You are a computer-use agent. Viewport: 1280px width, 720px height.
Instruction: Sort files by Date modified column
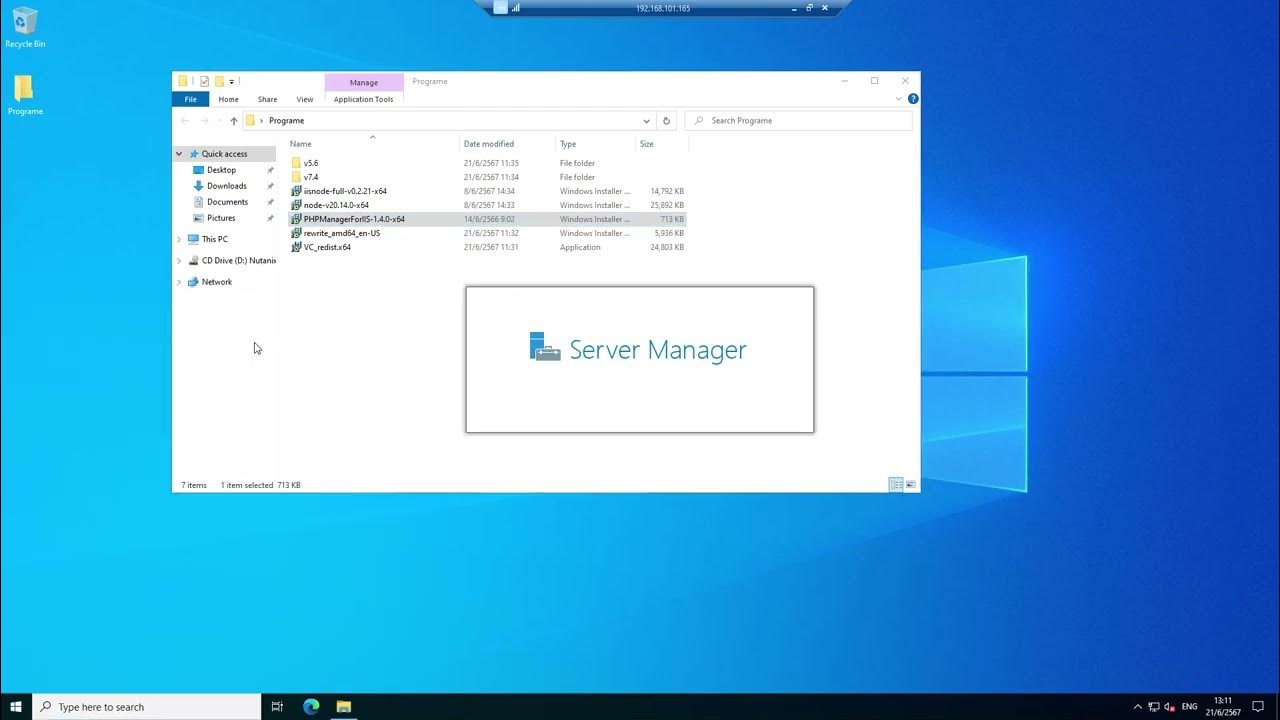click(x=507, y=144)
